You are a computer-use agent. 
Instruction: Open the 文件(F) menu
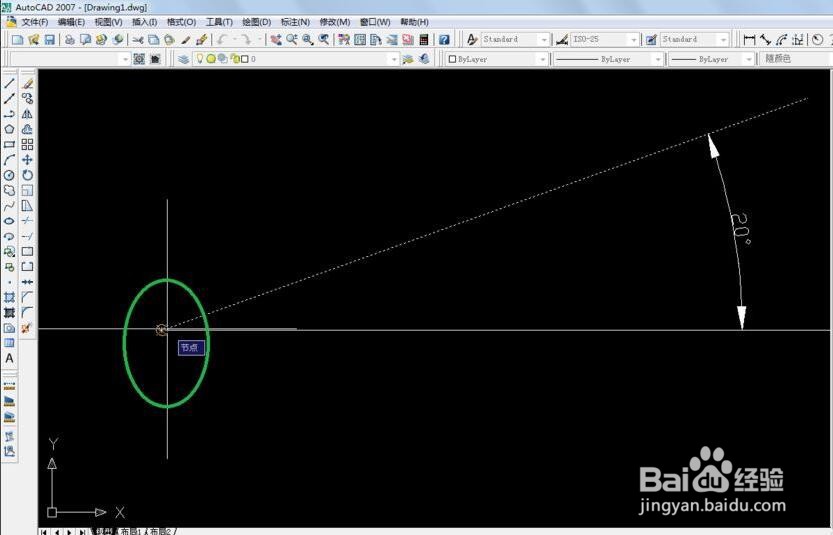tap(35, 22)
